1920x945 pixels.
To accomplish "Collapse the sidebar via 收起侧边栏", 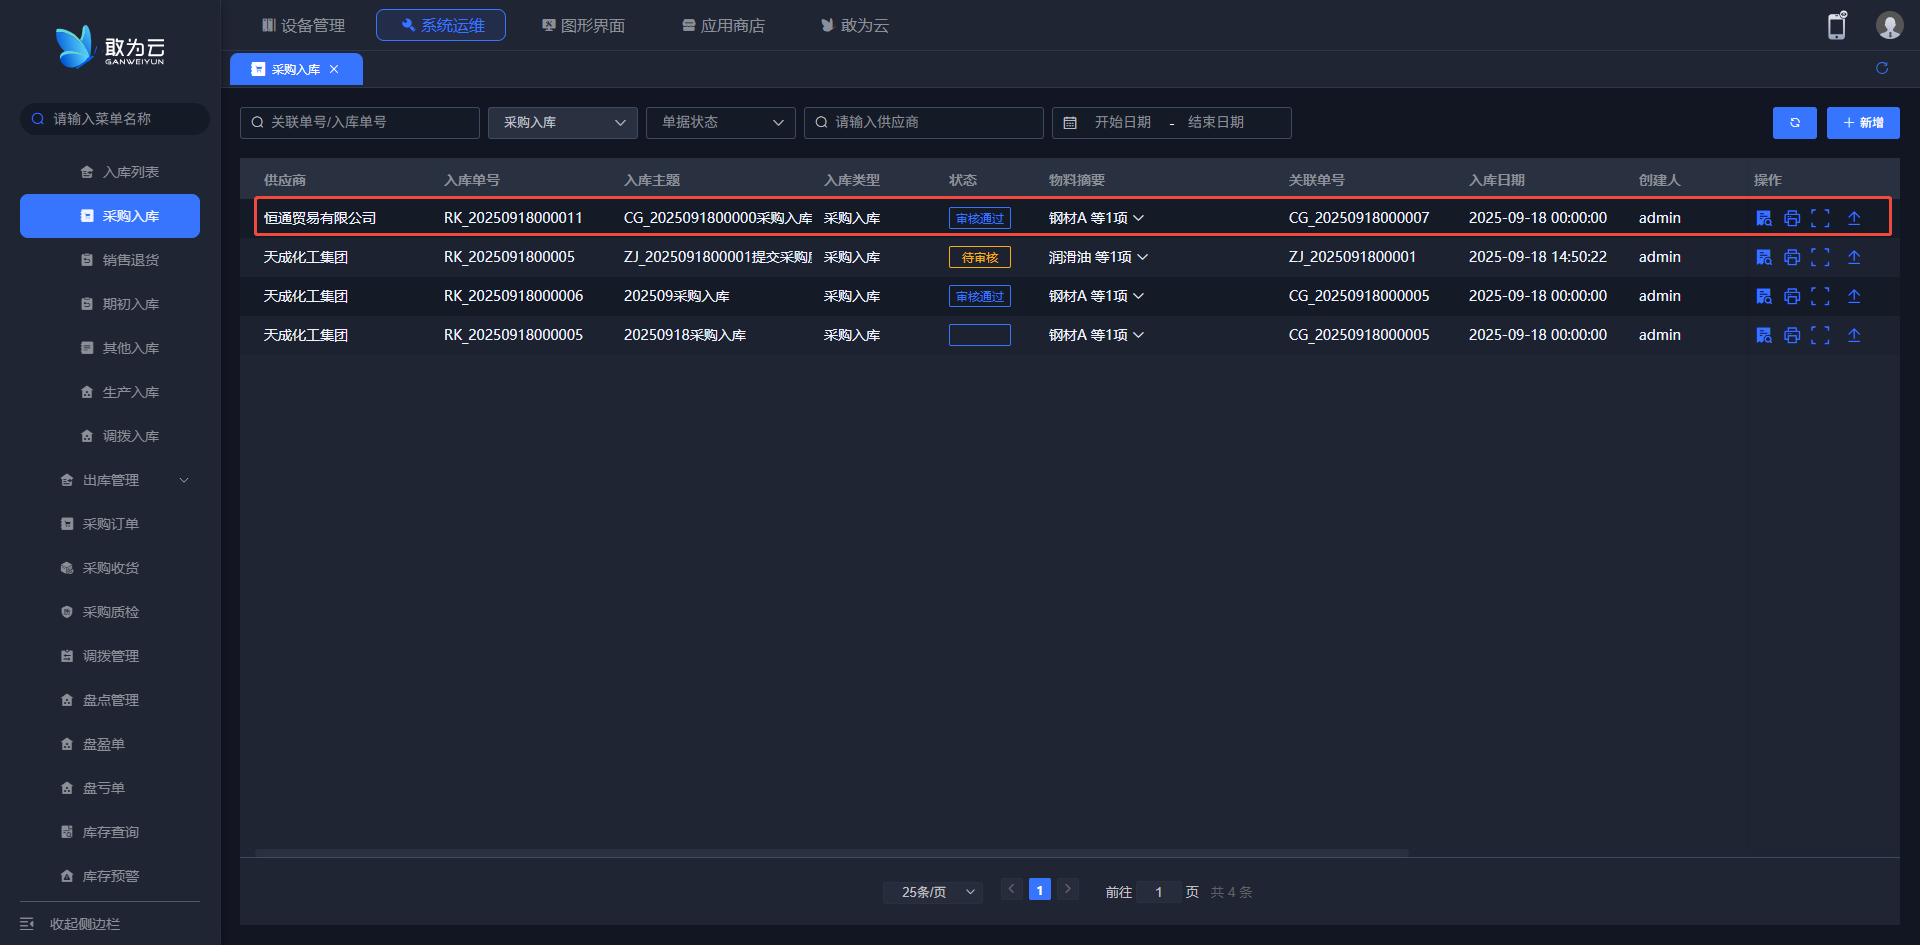I will pos(84,924).
